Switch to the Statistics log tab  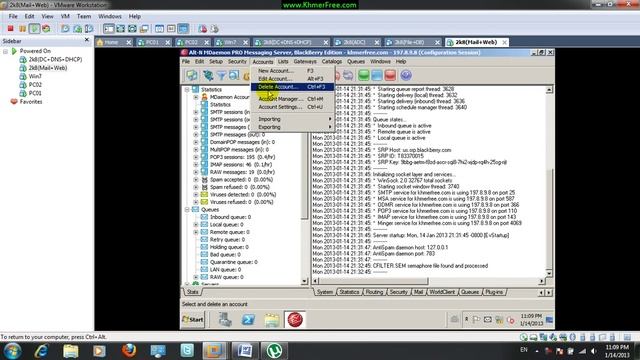coord(349,292)
